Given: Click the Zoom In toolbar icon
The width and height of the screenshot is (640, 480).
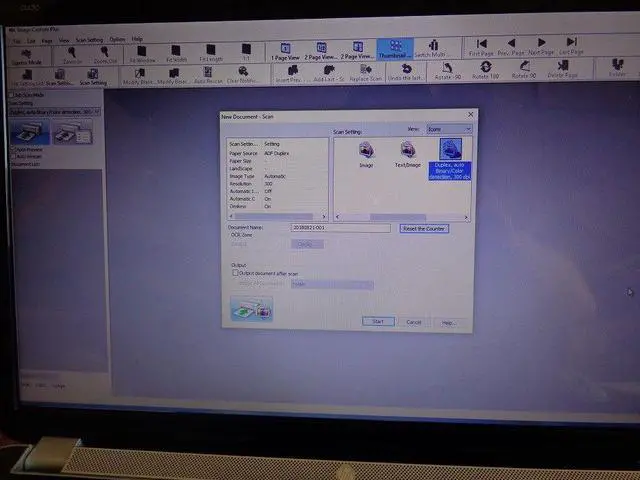Looking at the screenshot, I should [72, 55].
